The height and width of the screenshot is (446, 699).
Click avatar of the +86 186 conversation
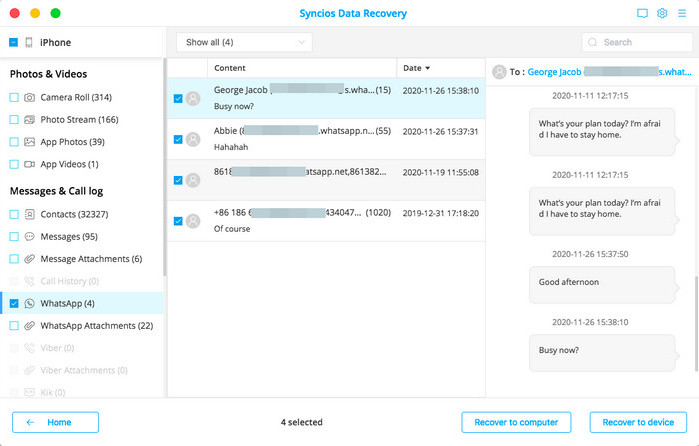pyautogui.click(x=193, y=221)
